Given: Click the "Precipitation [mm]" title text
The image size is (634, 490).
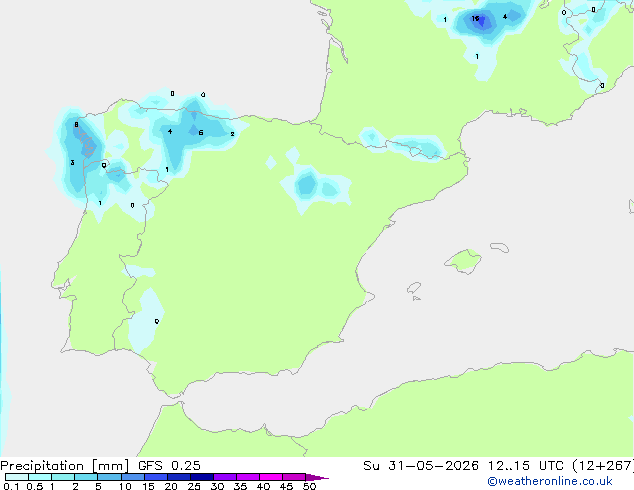Looking at the screenshot, I should click(64, 466).
